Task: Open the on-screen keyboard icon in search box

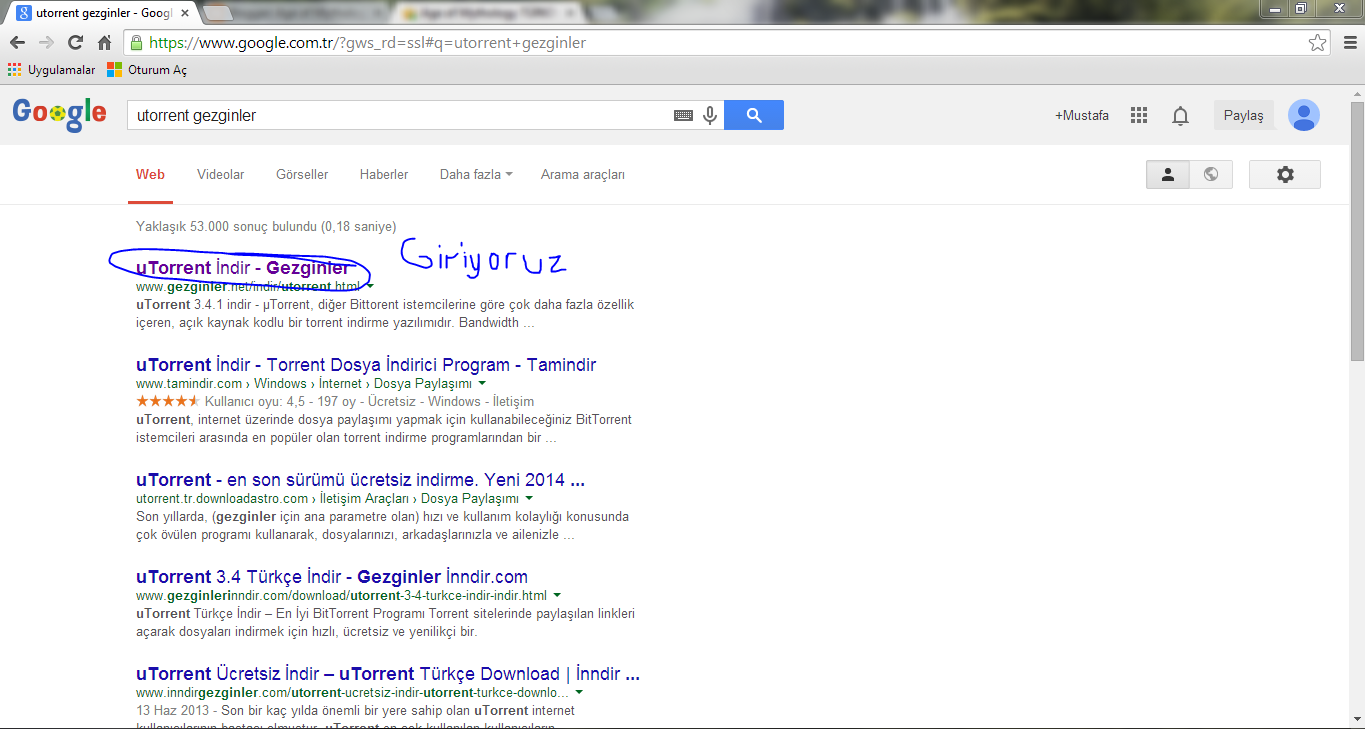Action: pos(683,115)
